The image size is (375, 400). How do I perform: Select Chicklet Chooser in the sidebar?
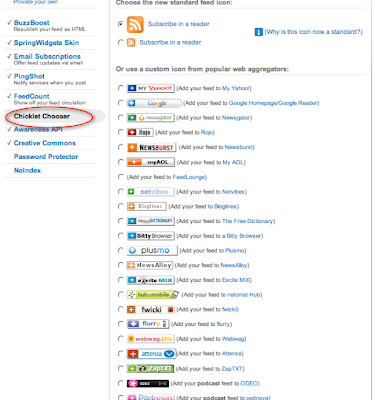[42, 116]
